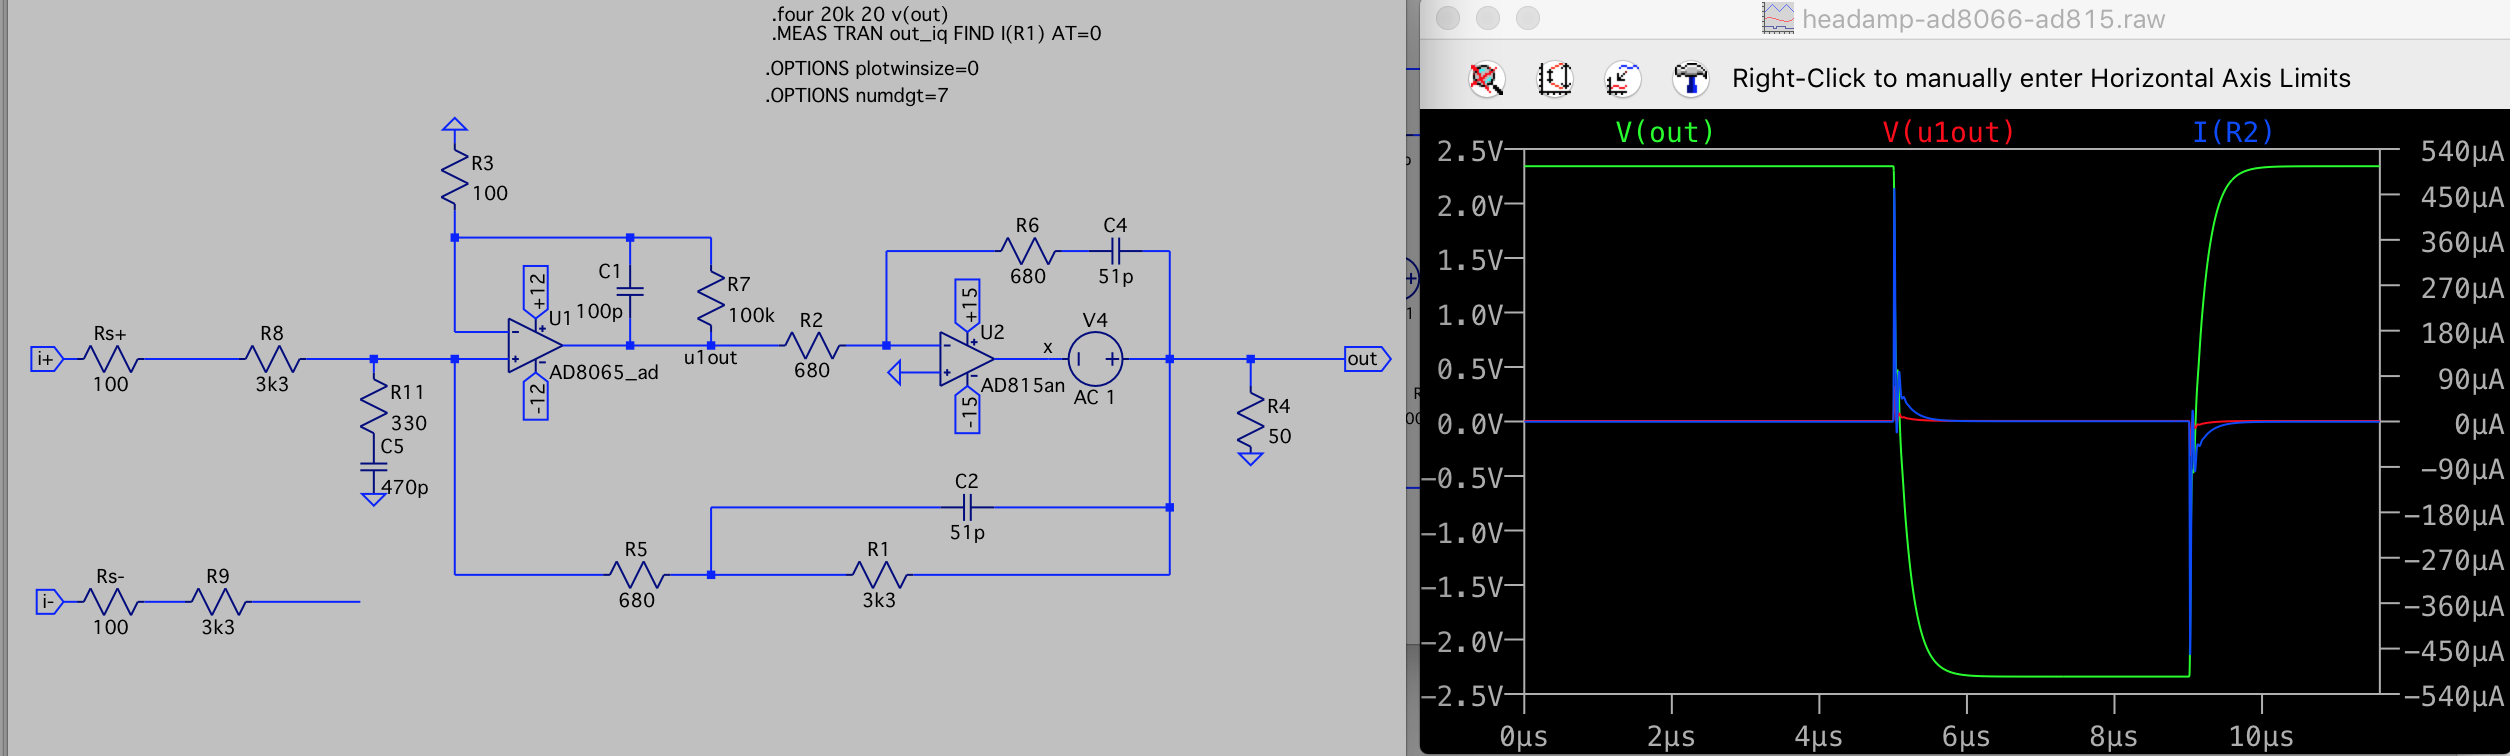Select capacitor C2 symbol
2510x756 pixels.
[967, 508]
